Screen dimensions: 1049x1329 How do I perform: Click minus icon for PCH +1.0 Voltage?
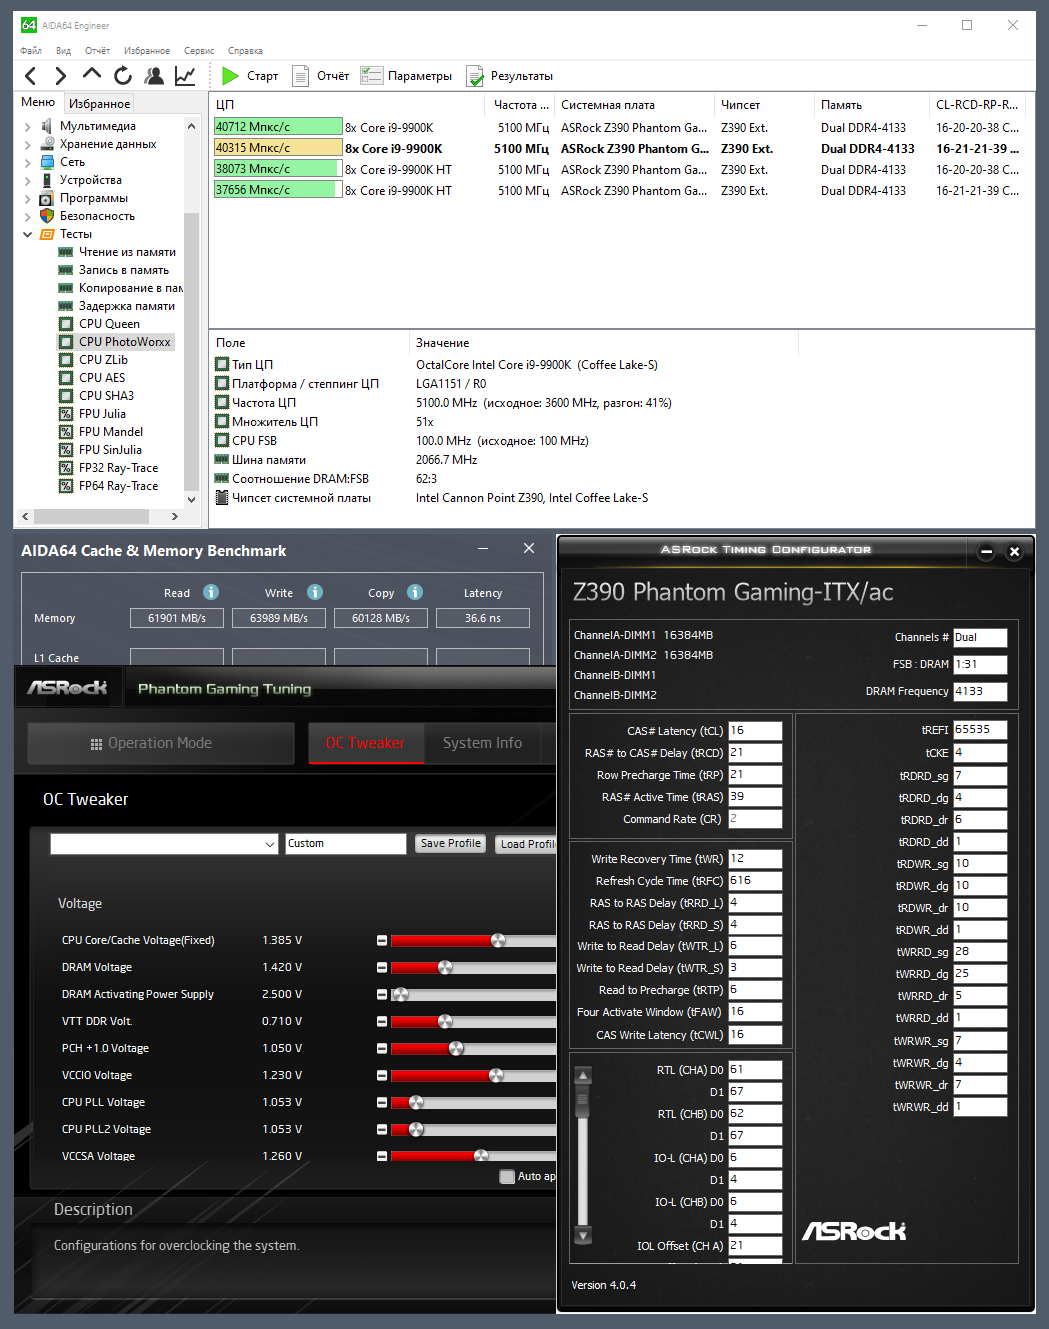point(382,1048)
